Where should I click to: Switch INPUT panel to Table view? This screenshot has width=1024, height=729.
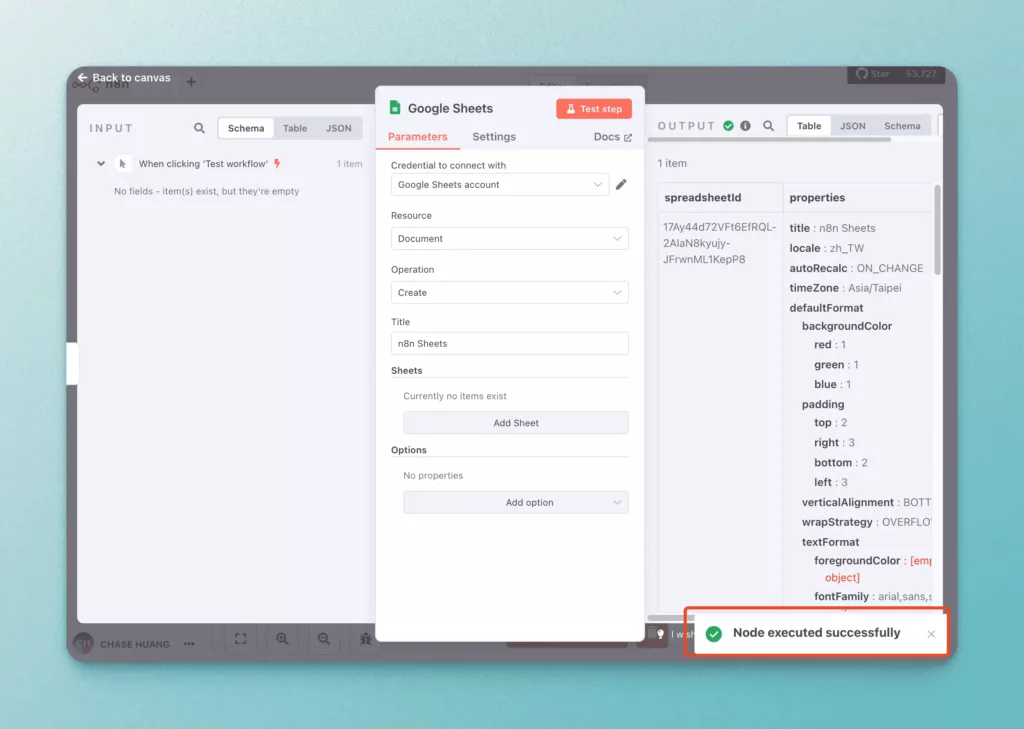(x=295, y=128)
